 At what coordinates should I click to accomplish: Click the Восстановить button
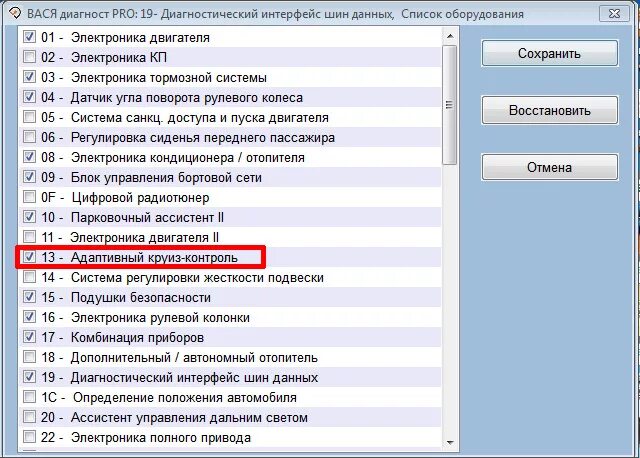click(549, 110)
